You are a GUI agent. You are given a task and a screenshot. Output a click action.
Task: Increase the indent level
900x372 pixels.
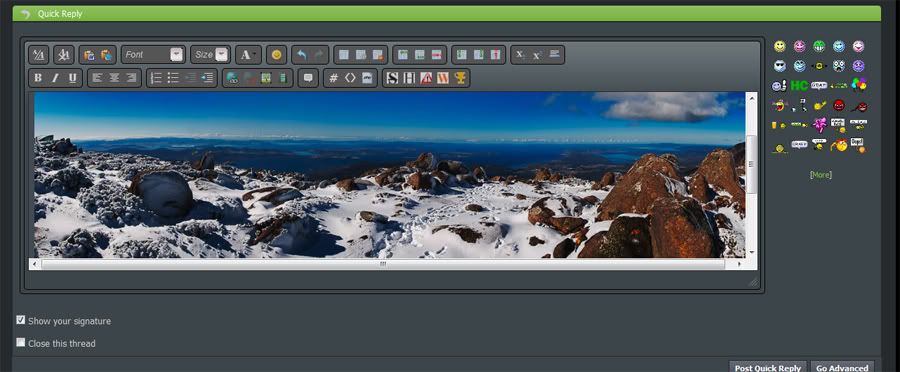click(x=208, y=78)
